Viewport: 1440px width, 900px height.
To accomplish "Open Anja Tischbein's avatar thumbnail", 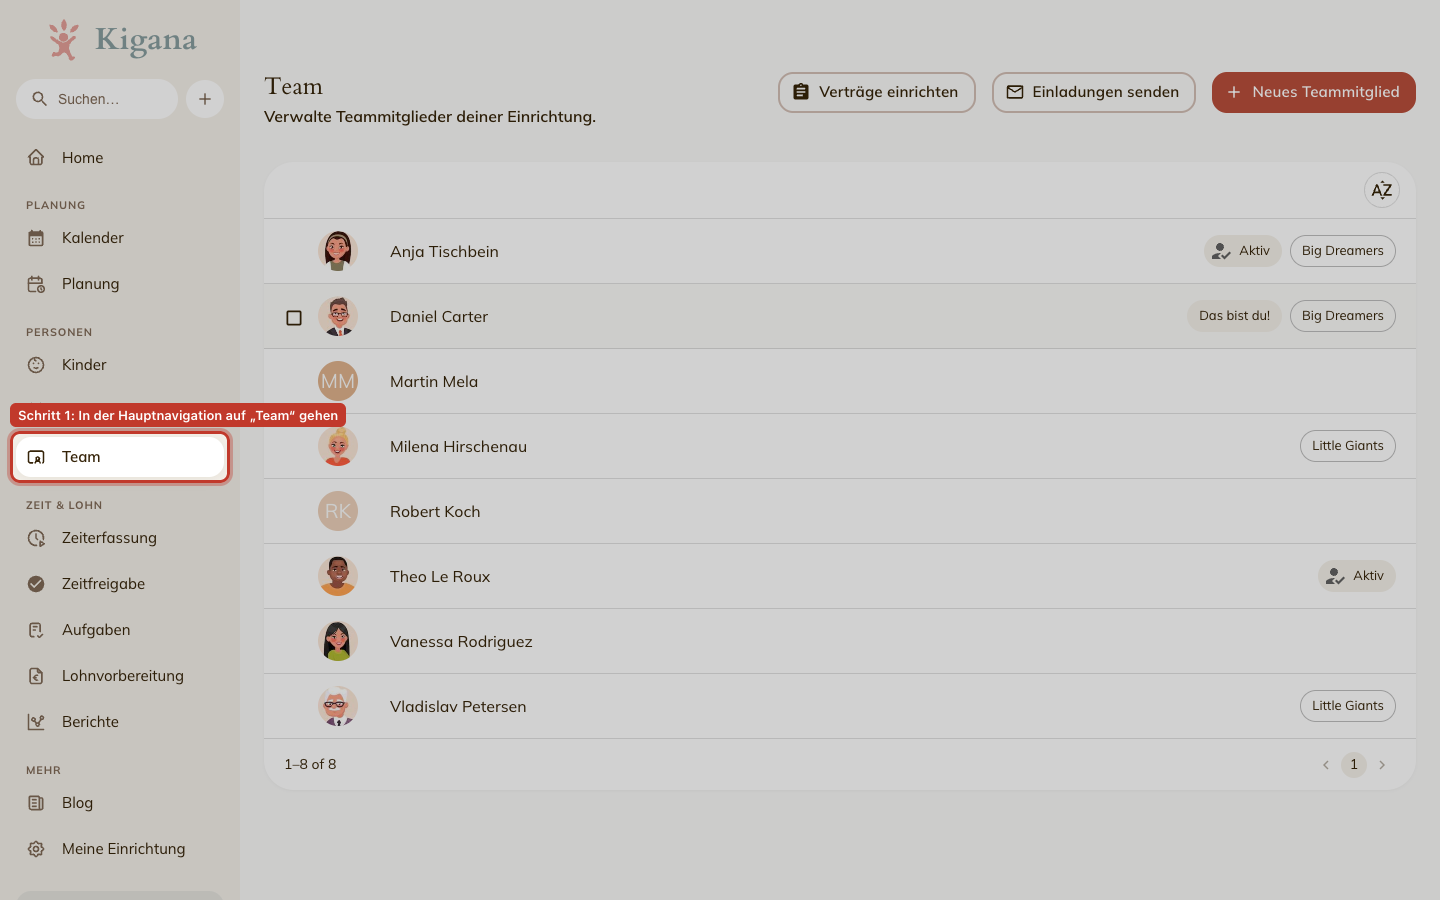I will click(338, 251).
